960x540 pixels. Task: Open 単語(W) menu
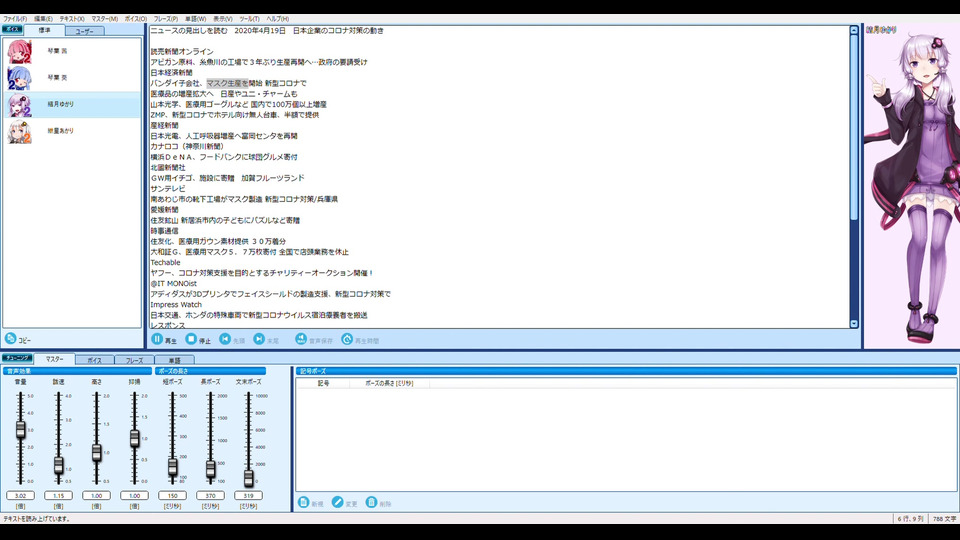pos(195,19)
